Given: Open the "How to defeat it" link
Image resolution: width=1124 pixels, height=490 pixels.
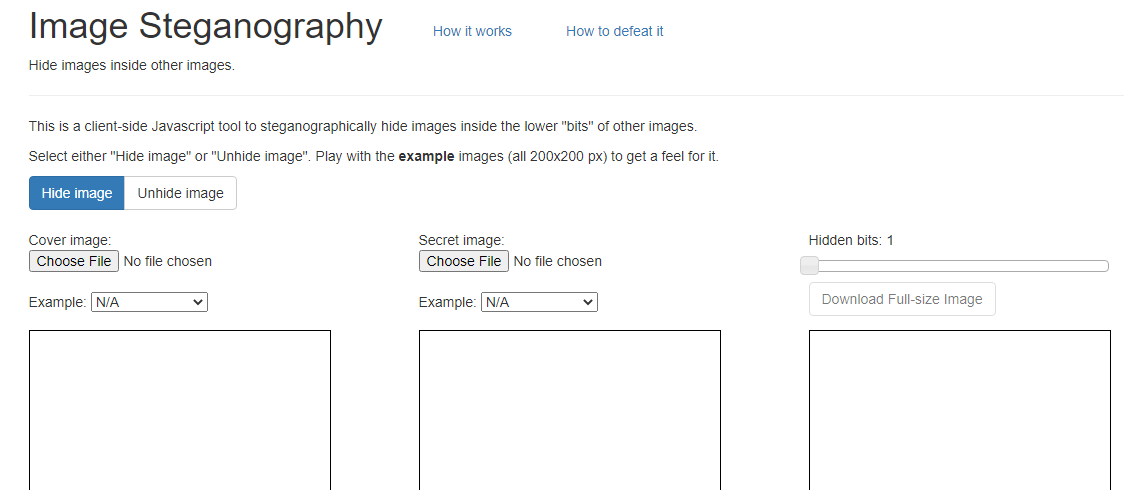Looking at the screenshot, I should (x=614, y=31).
